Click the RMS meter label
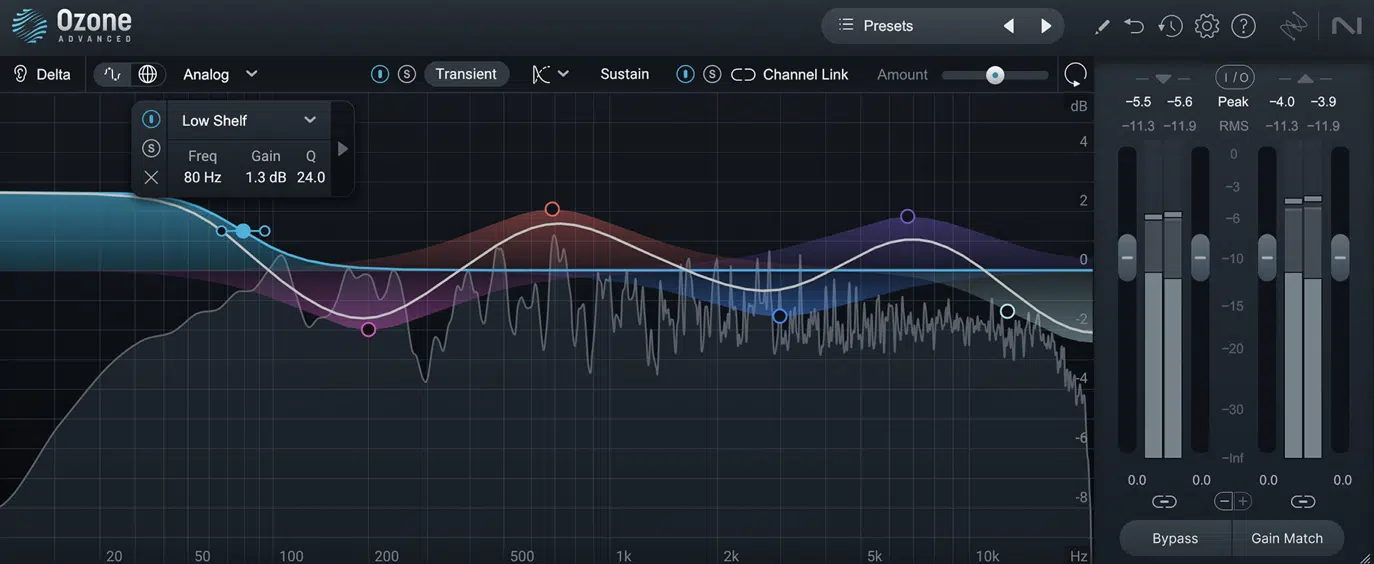The image size is (1374, 564). click(x=1234, y=126)
